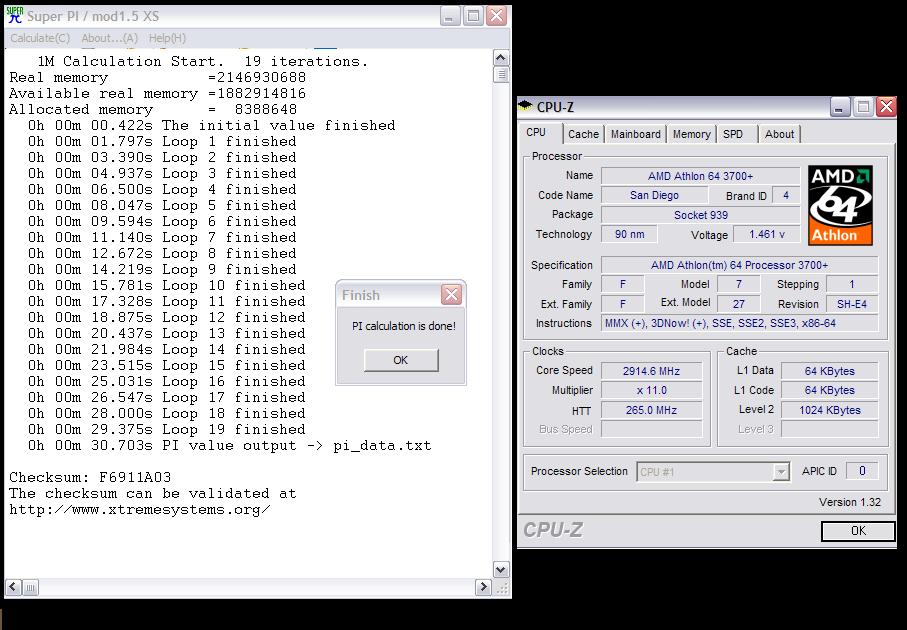Click the Multiplier value x 11.0

[651, 390]
